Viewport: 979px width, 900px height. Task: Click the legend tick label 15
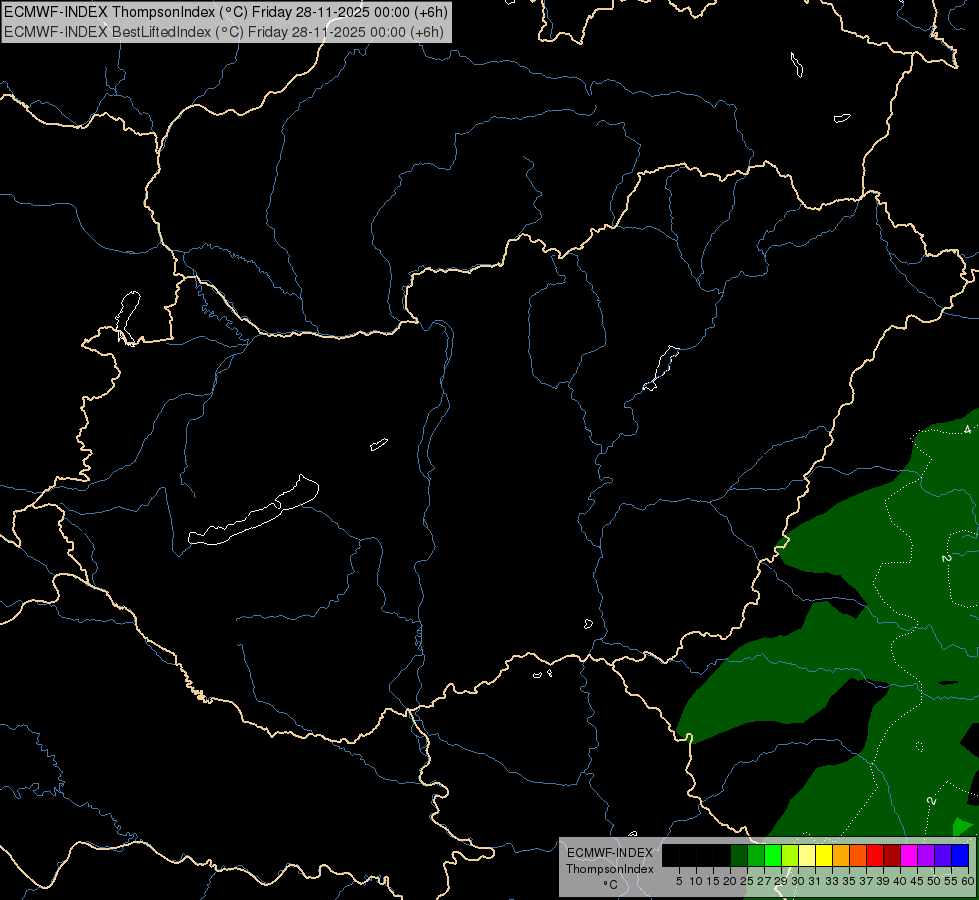tap(713, 881)
